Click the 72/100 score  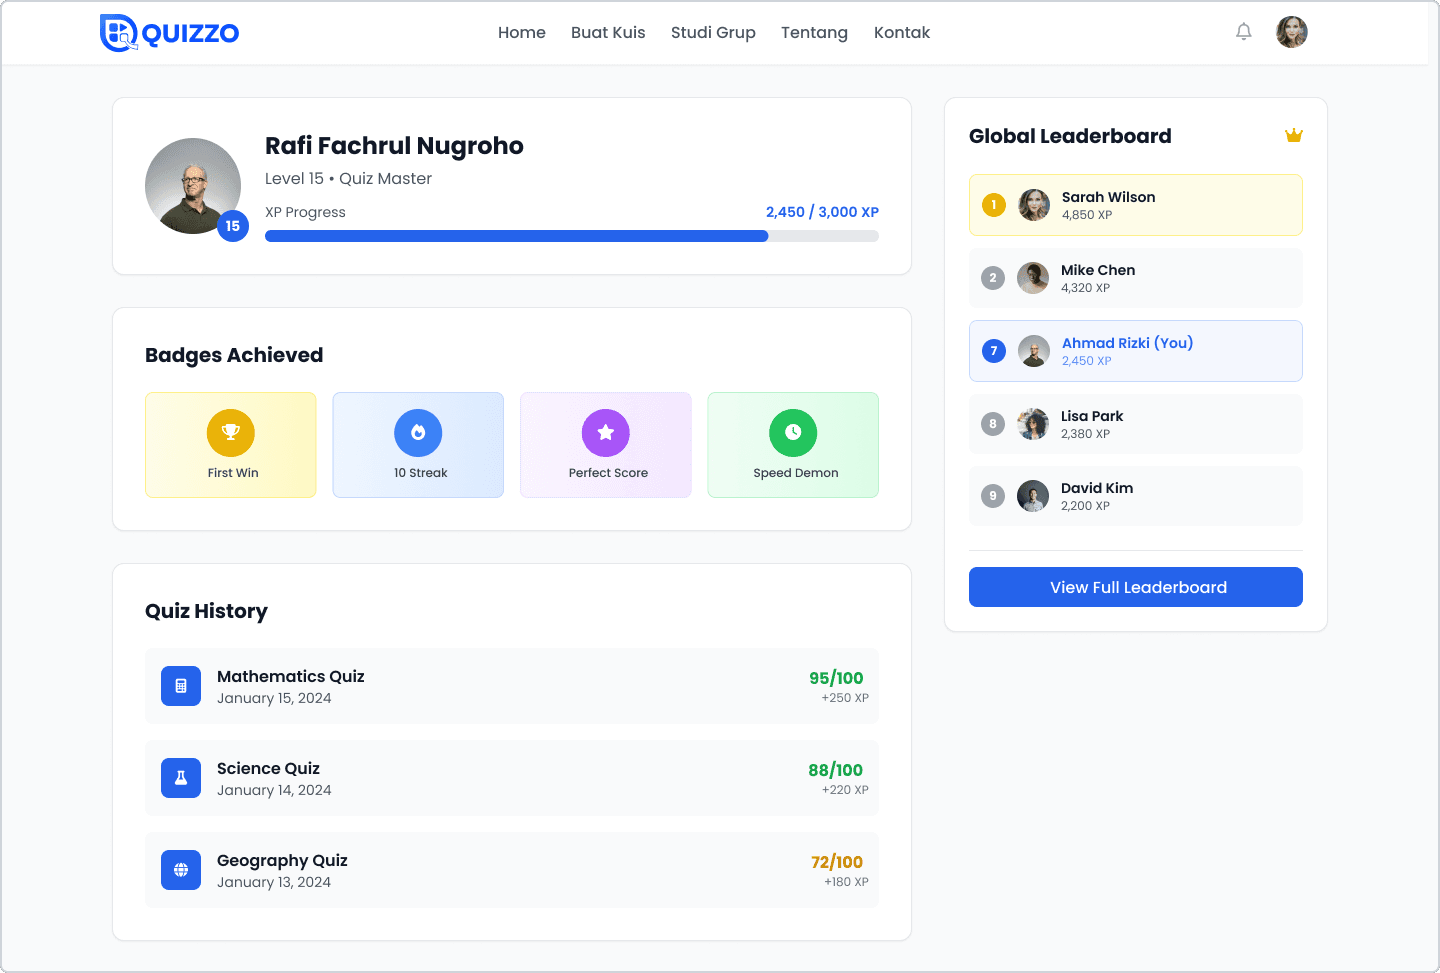[x=837, y=862]
